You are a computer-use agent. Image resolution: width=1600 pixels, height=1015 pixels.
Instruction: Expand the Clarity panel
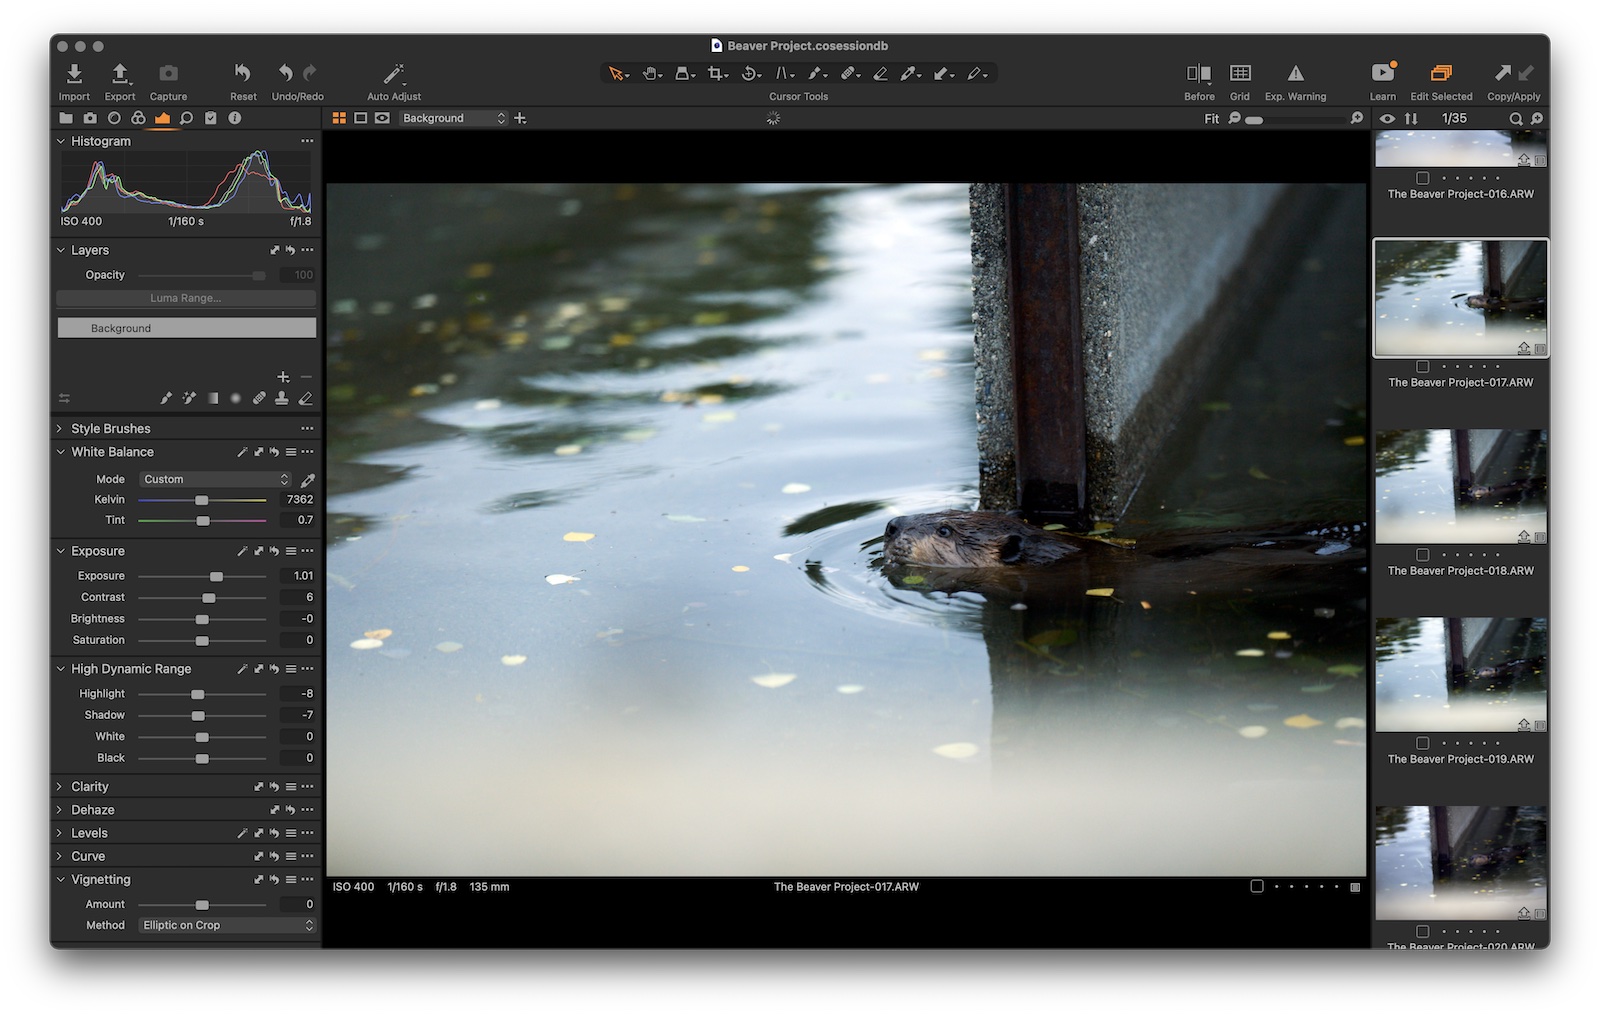(x=61, y=787)
